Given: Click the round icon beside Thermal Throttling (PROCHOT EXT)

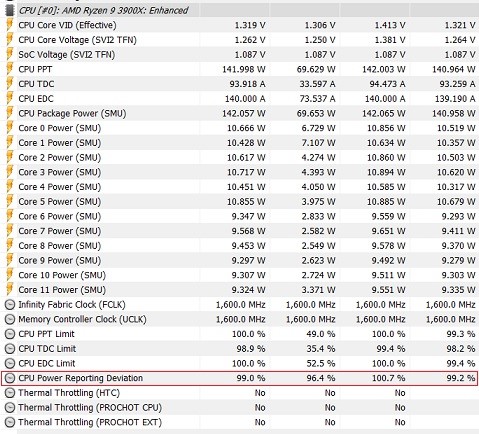Looking at the screenshot, I should tap(10, 422).
